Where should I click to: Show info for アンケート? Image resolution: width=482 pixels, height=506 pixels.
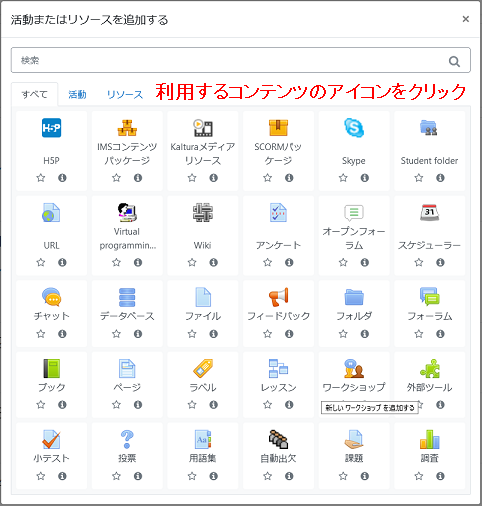[x=289, y=262]
